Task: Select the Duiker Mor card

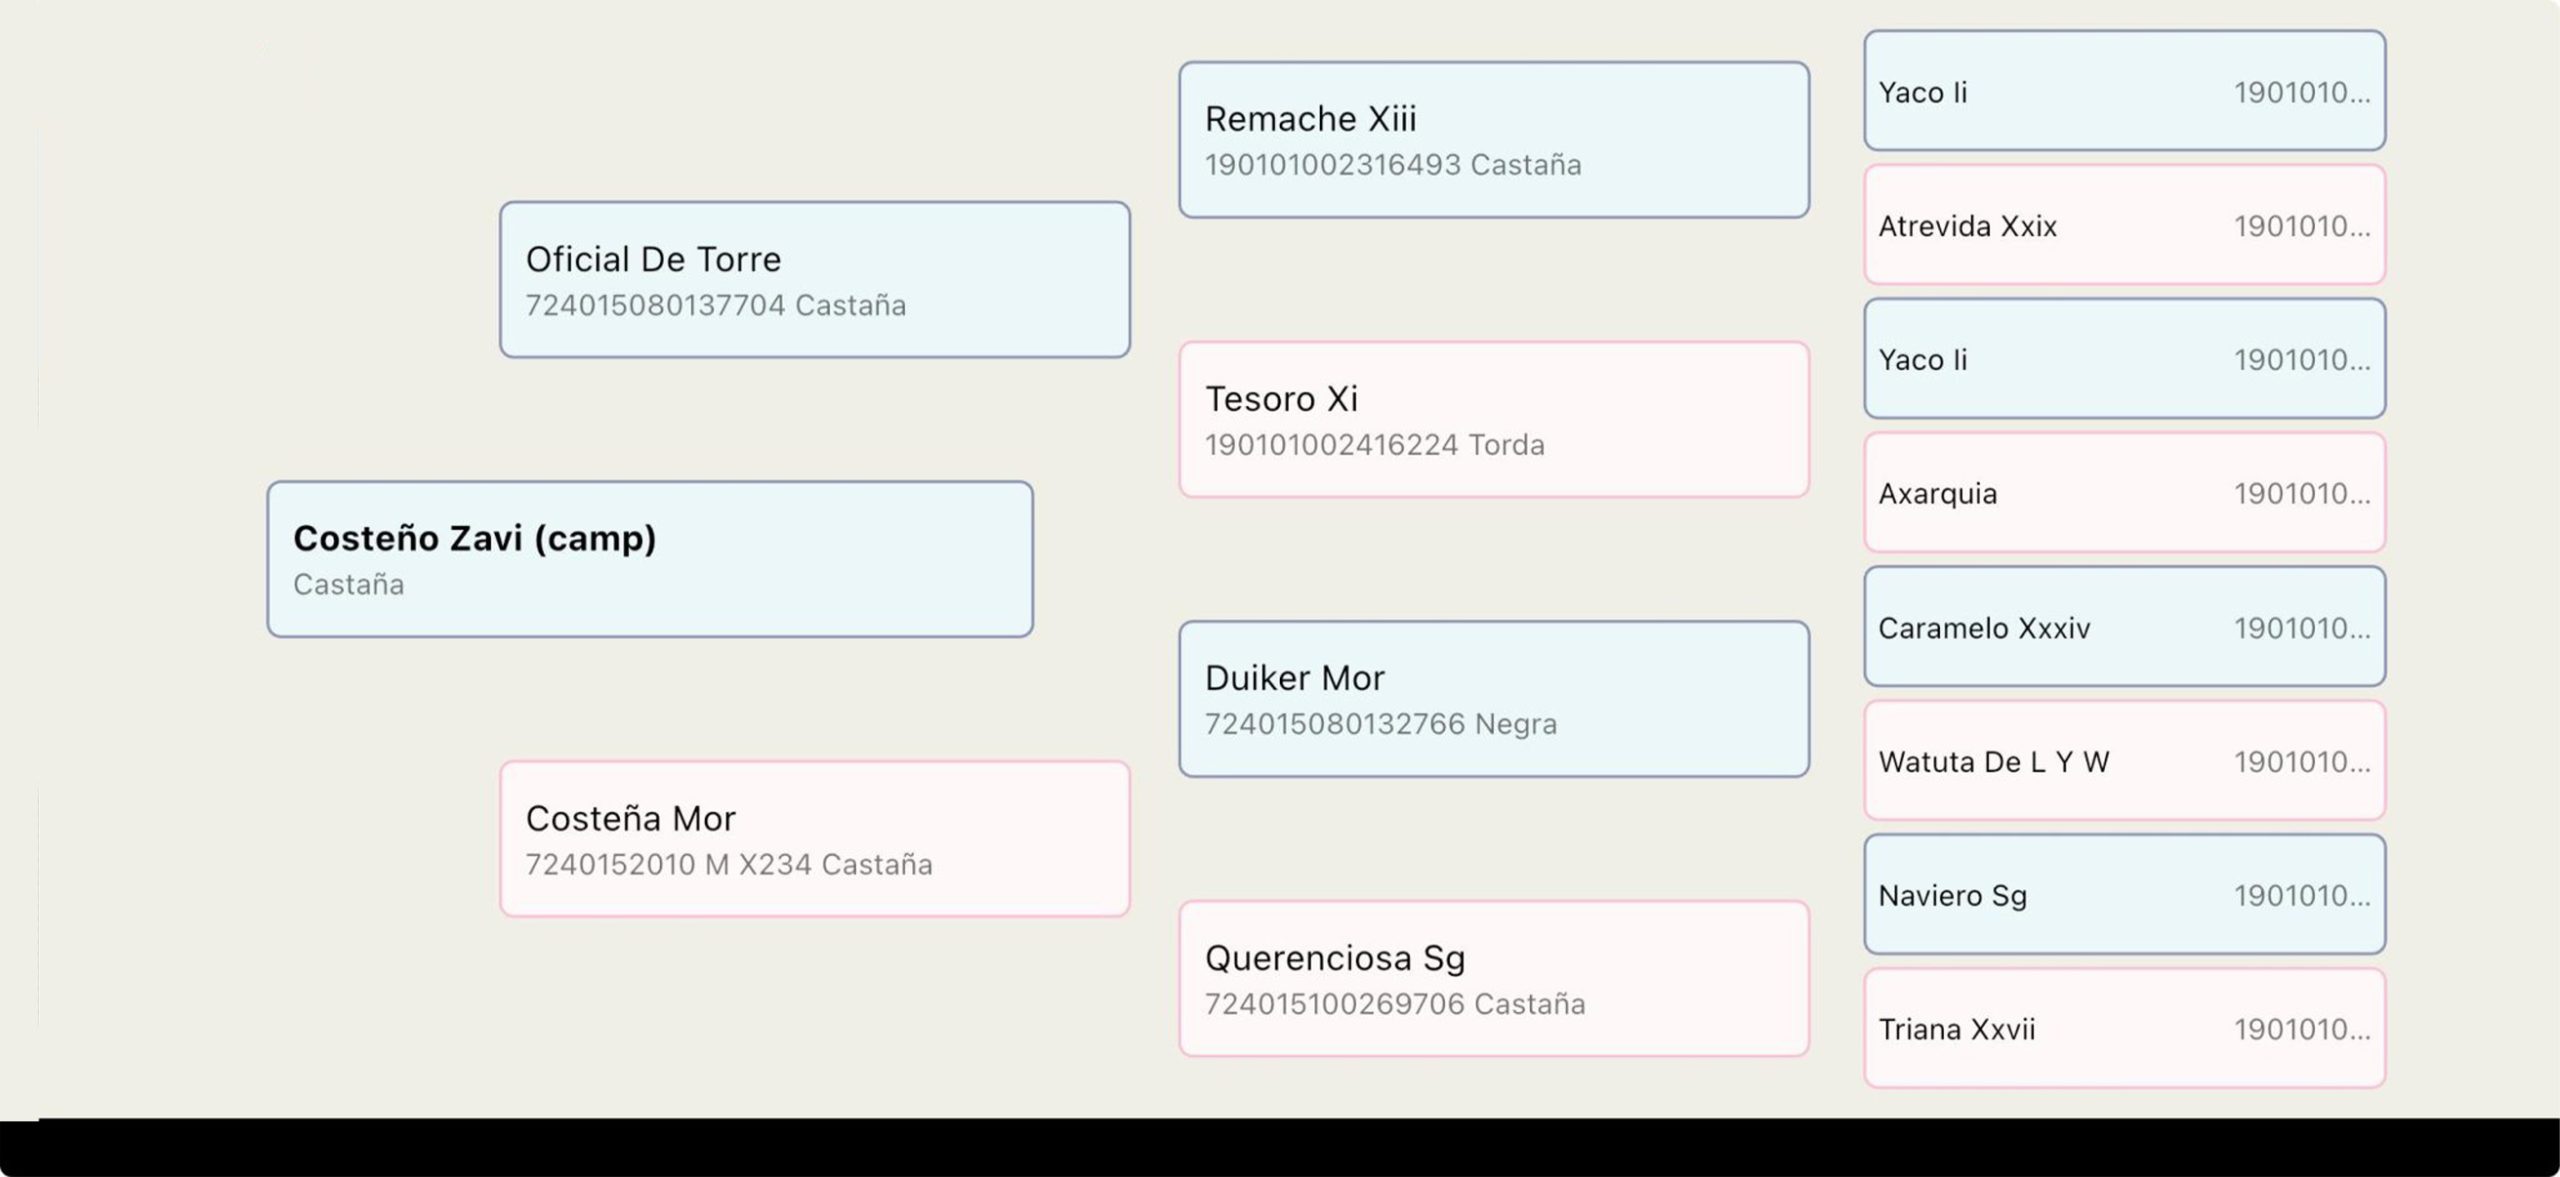Action: coord(1494,699)
